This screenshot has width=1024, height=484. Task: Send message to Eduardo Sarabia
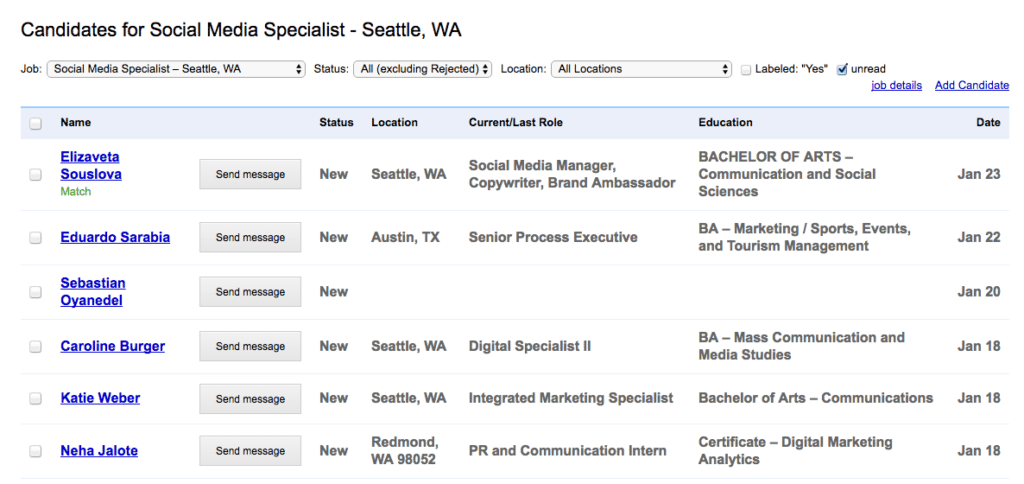(250, 237)
